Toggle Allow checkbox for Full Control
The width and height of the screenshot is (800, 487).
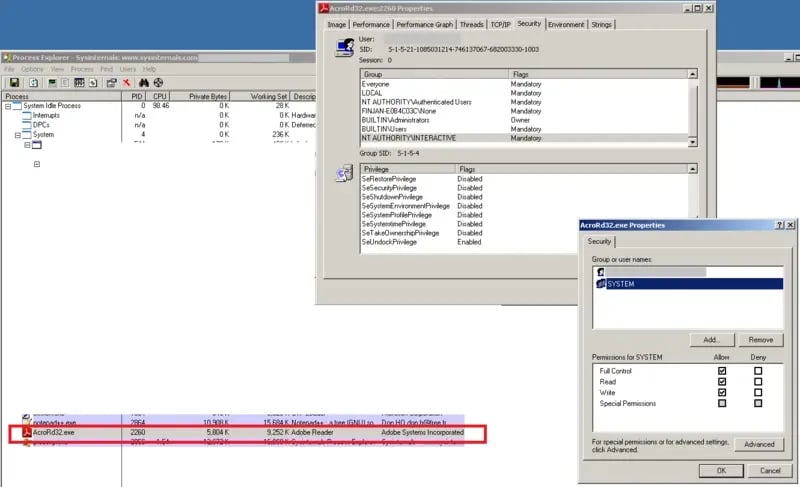pos(721,370)
